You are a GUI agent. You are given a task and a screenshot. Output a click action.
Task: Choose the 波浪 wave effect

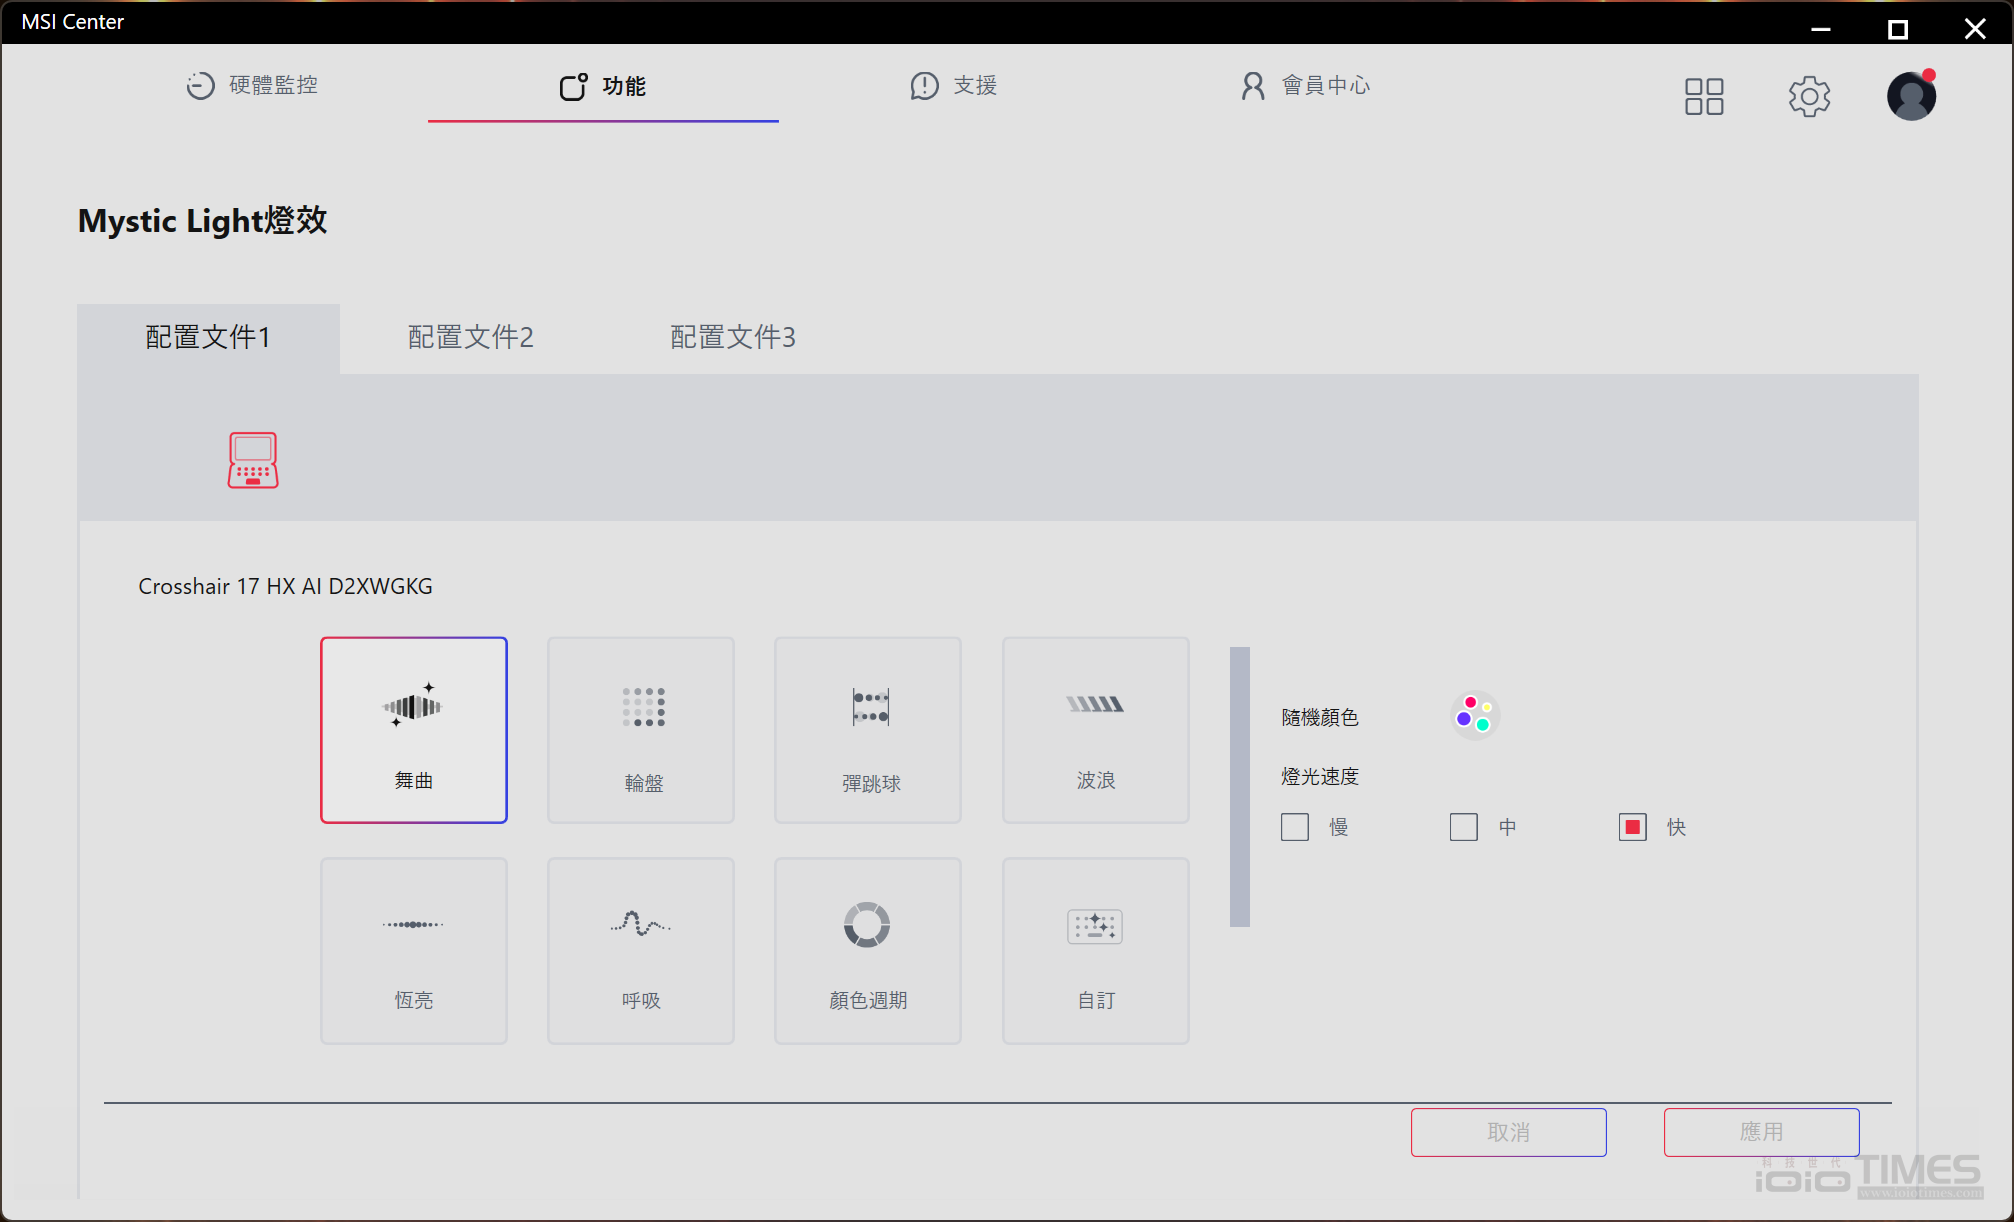(1095, 730)
